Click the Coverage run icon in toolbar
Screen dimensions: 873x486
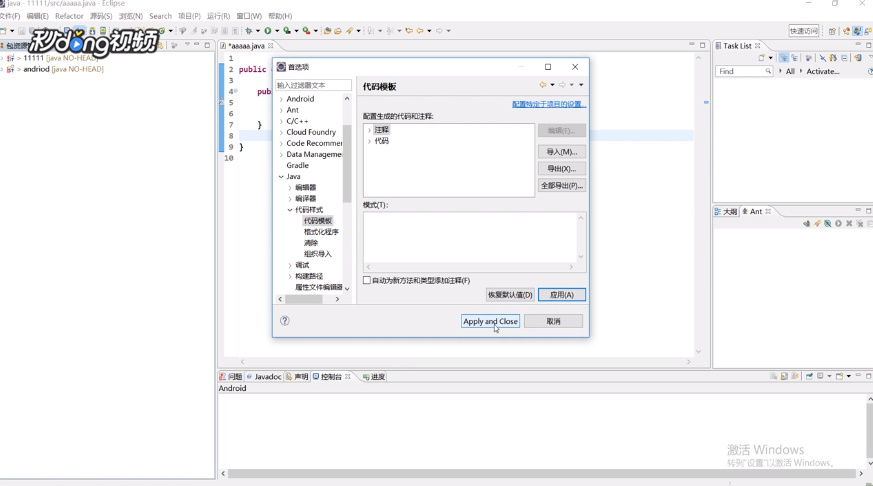(x=287, y=31)
